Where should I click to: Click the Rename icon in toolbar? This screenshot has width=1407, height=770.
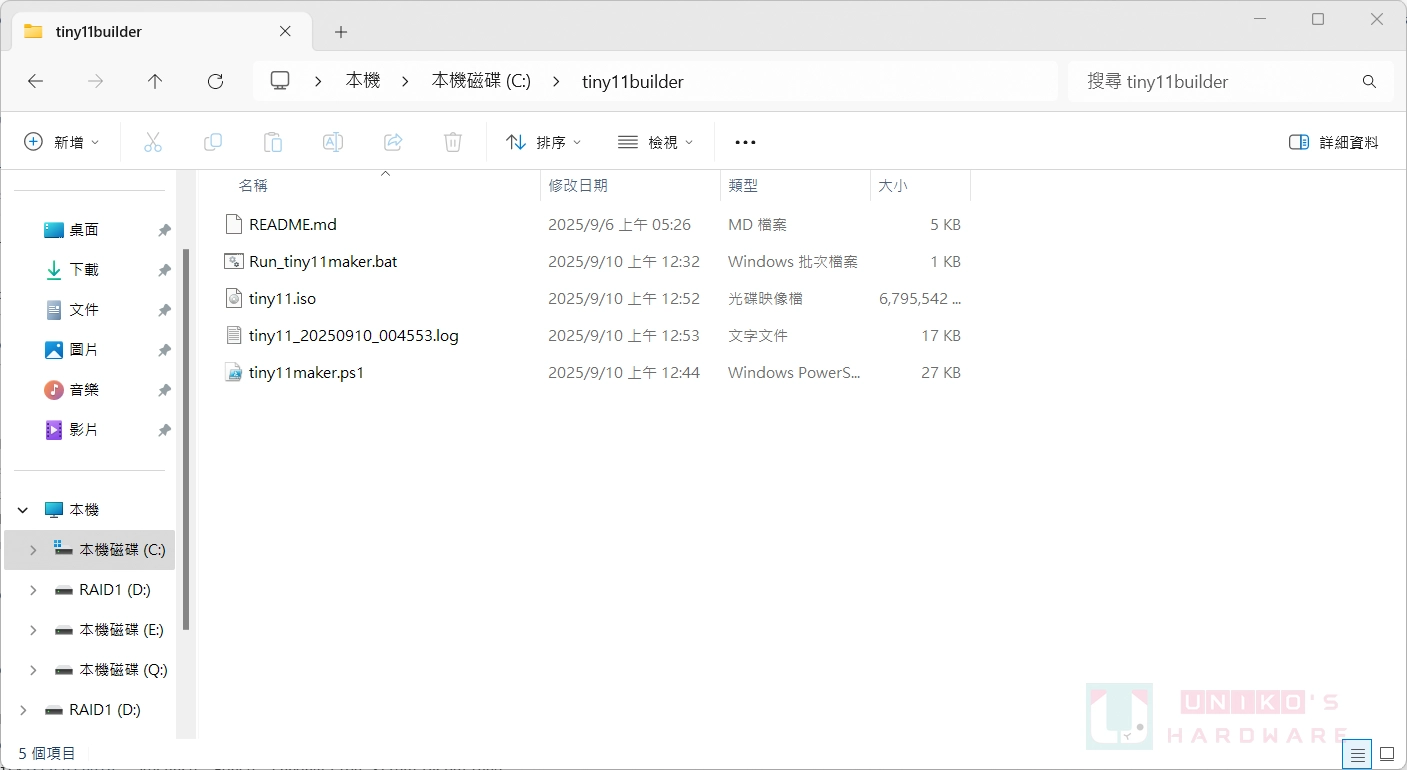(333, 142)
